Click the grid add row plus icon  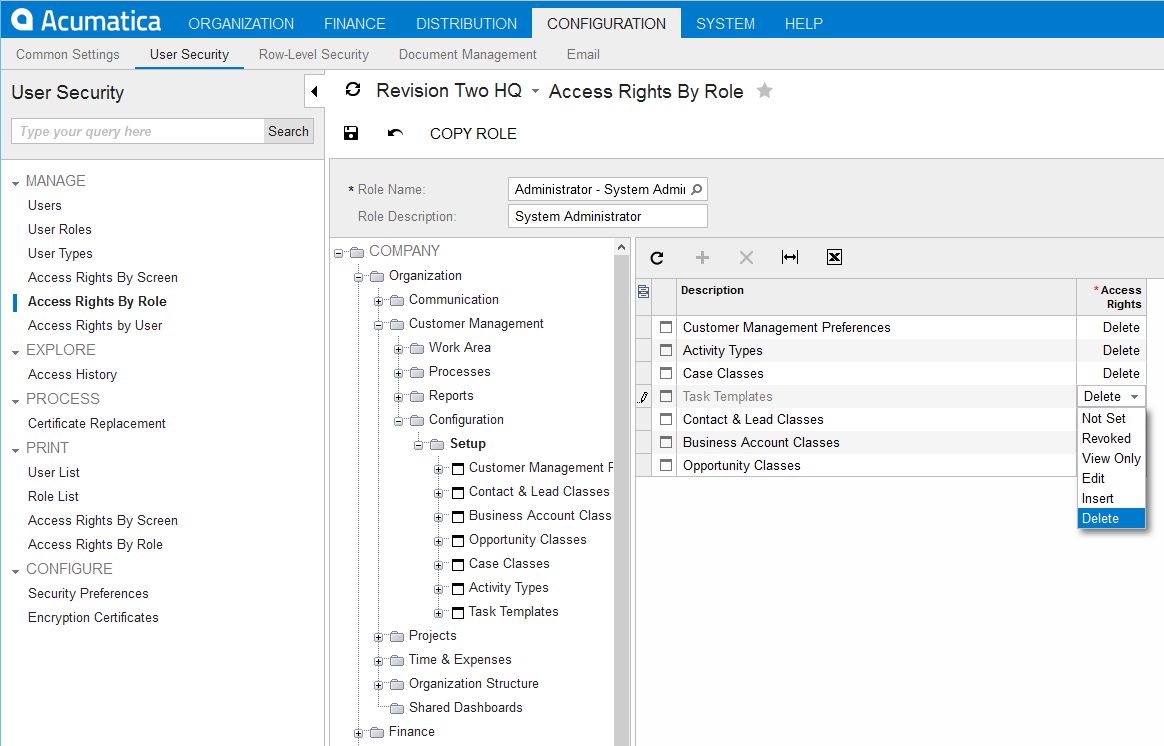702,258
